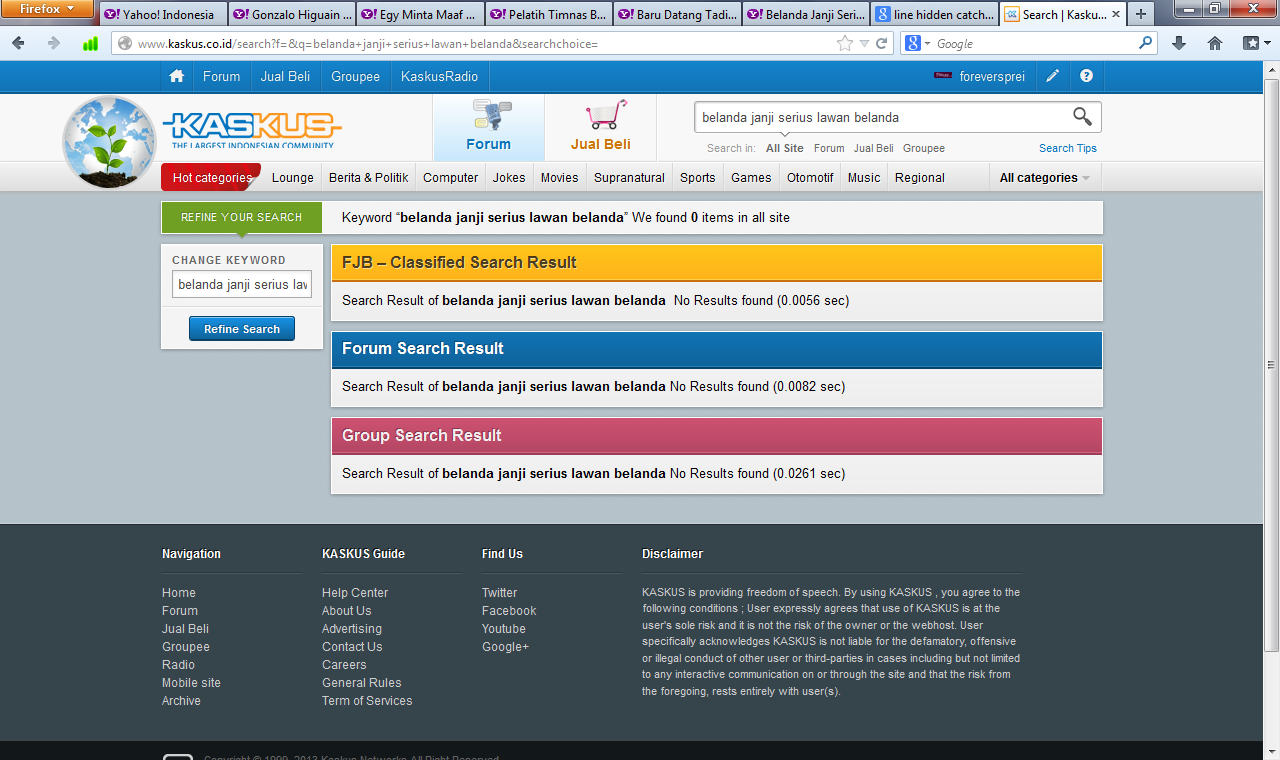Open the Lounge category

click(293, 177)
